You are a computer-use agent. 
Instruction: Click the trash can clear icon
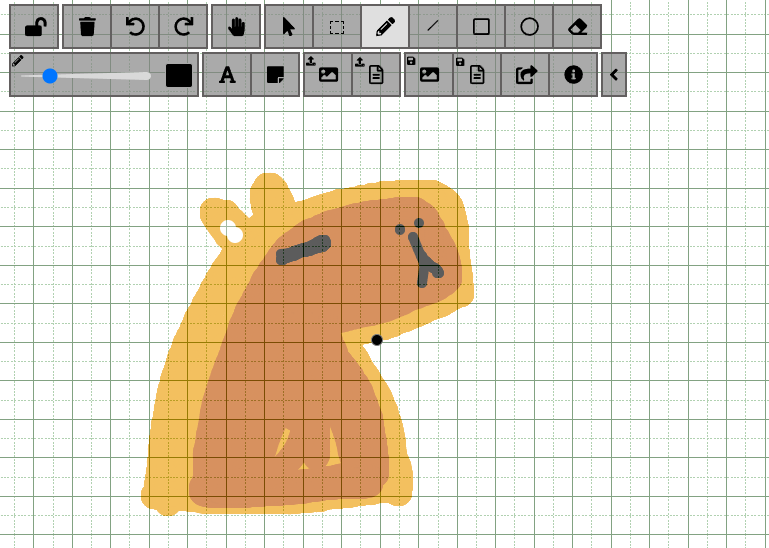[87, 27]
